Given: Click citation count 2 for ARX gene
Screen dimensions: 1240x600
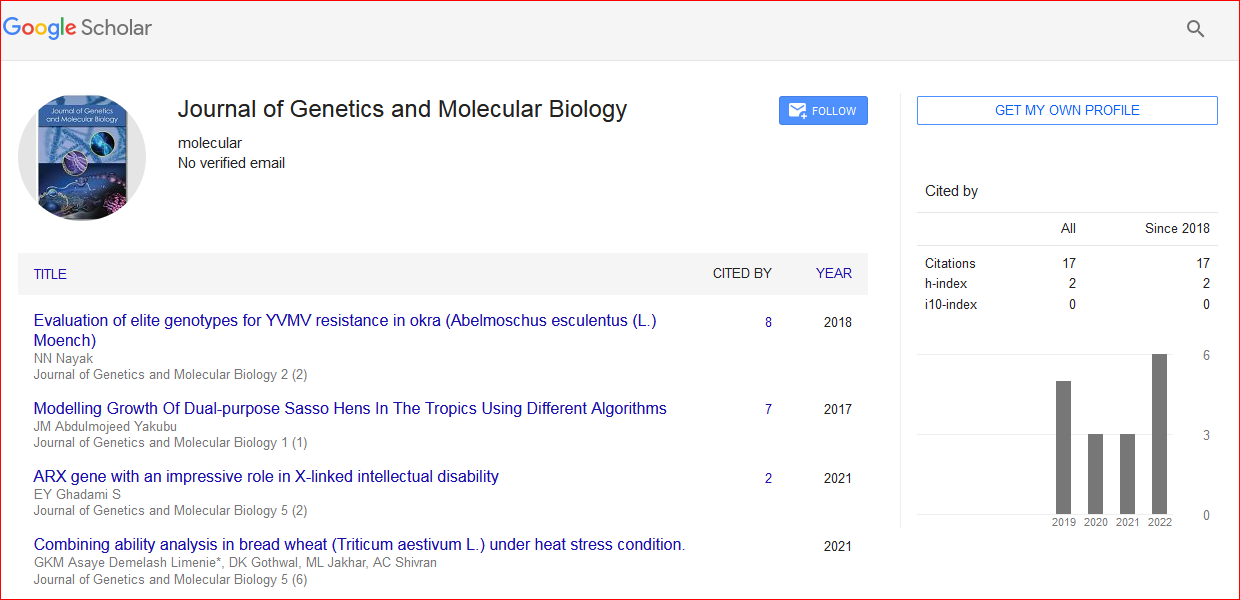Looking at the screenshot, I should coord(768,478).
